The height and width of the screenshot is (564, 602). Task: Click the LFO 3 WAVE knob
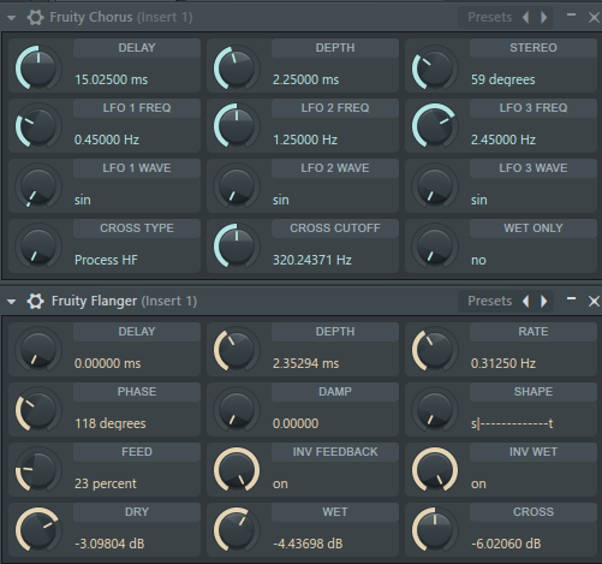click(435, 187)
